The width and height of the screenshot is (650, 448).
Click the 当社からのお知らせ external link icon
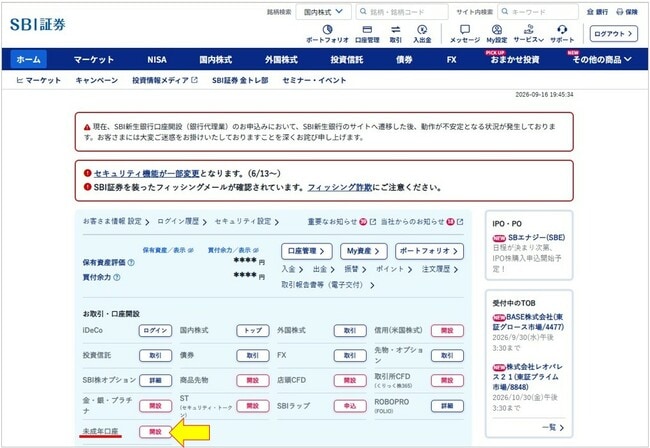point(460,222)
